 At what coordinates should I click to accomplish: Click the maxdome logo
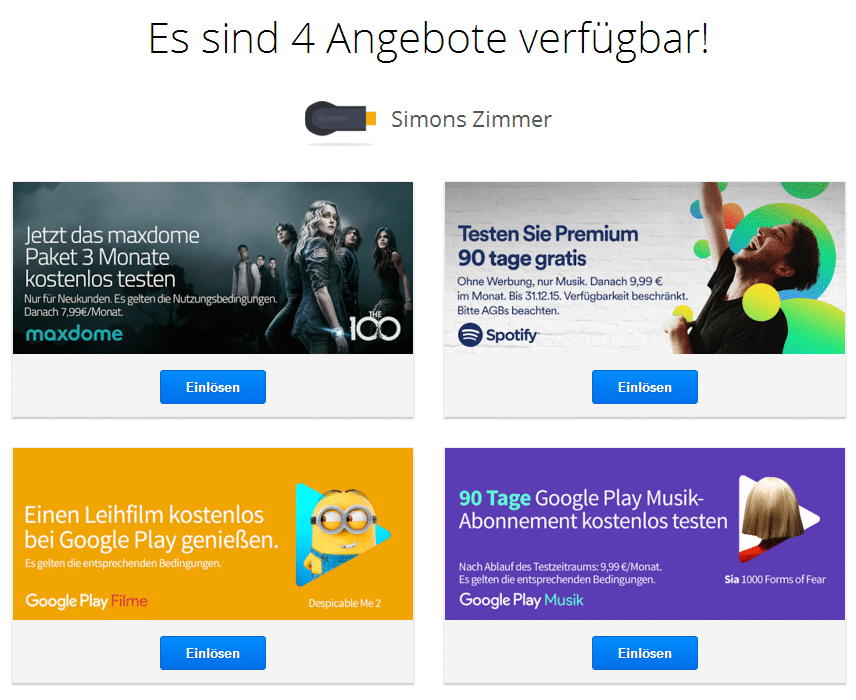click(74, 333)
